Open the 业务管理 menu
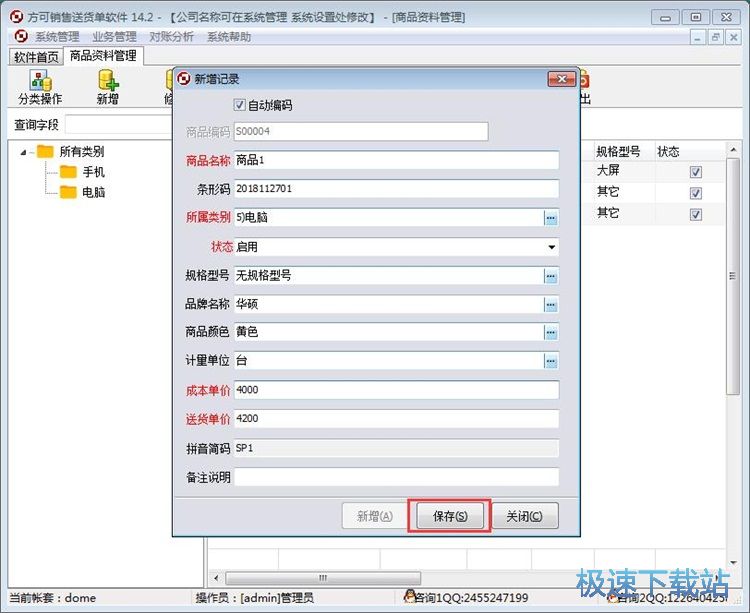The image size is (750, 613). 114,37
